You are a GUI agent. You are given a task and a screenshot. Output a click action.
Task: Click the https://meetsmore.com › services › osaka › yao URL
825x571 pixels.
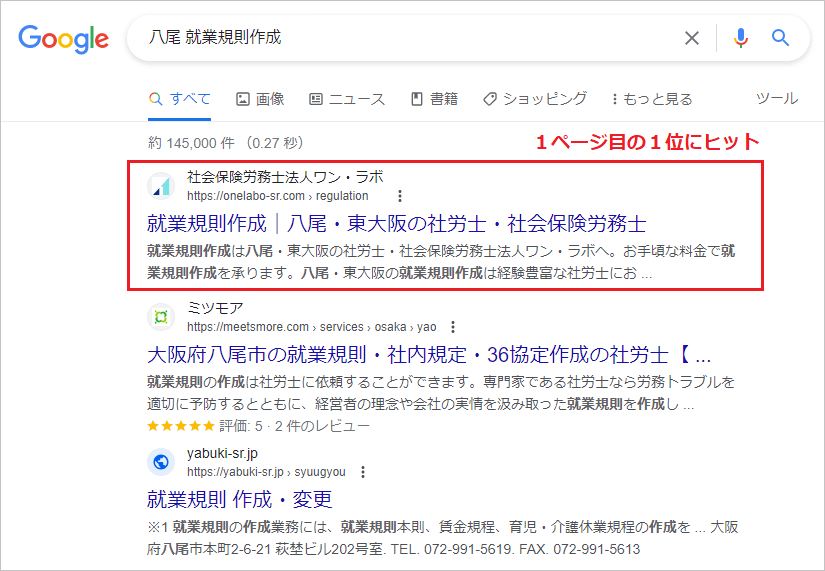click(311, 327)
